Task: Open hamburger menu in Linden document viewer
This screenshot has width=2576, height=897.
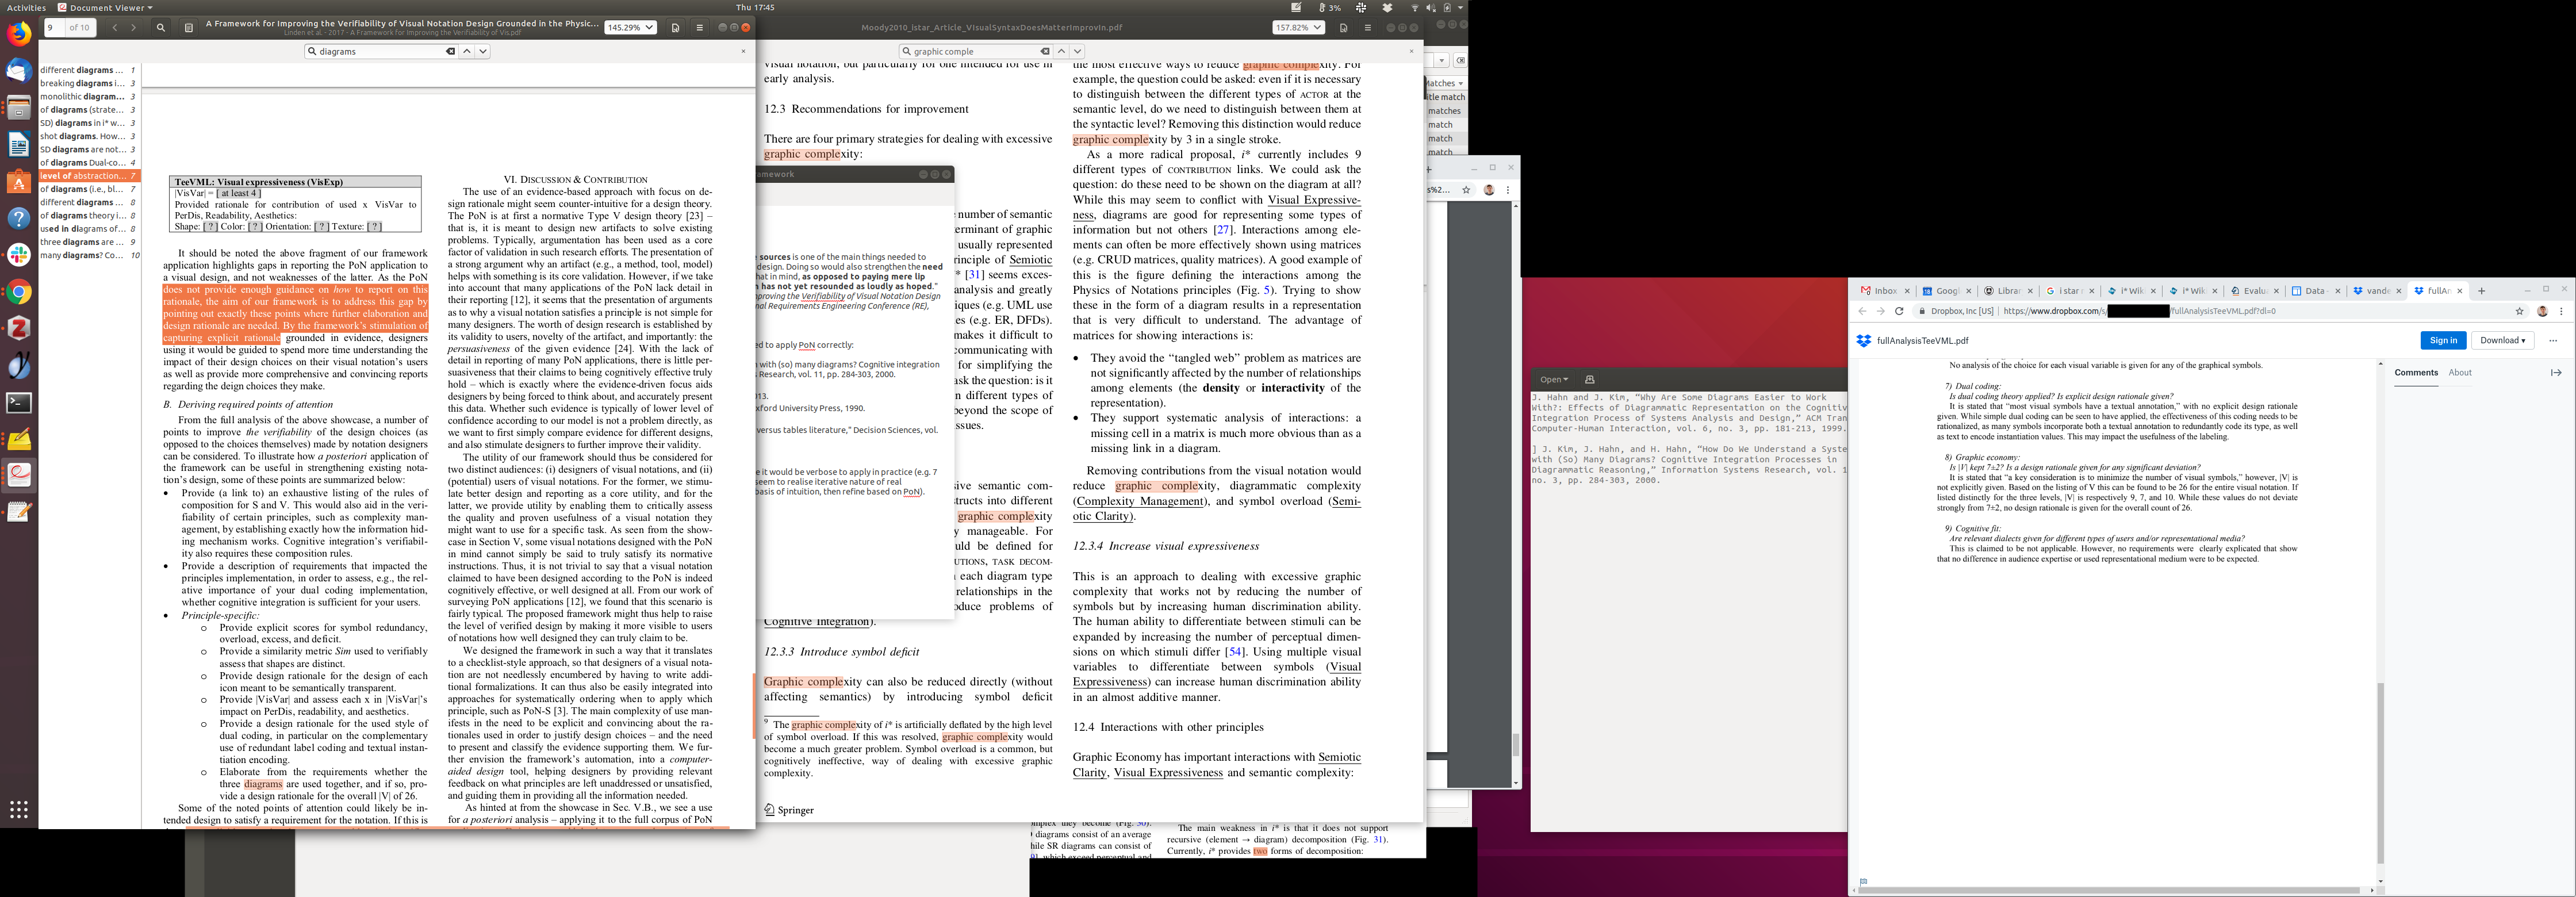Action: coord(699,28)
